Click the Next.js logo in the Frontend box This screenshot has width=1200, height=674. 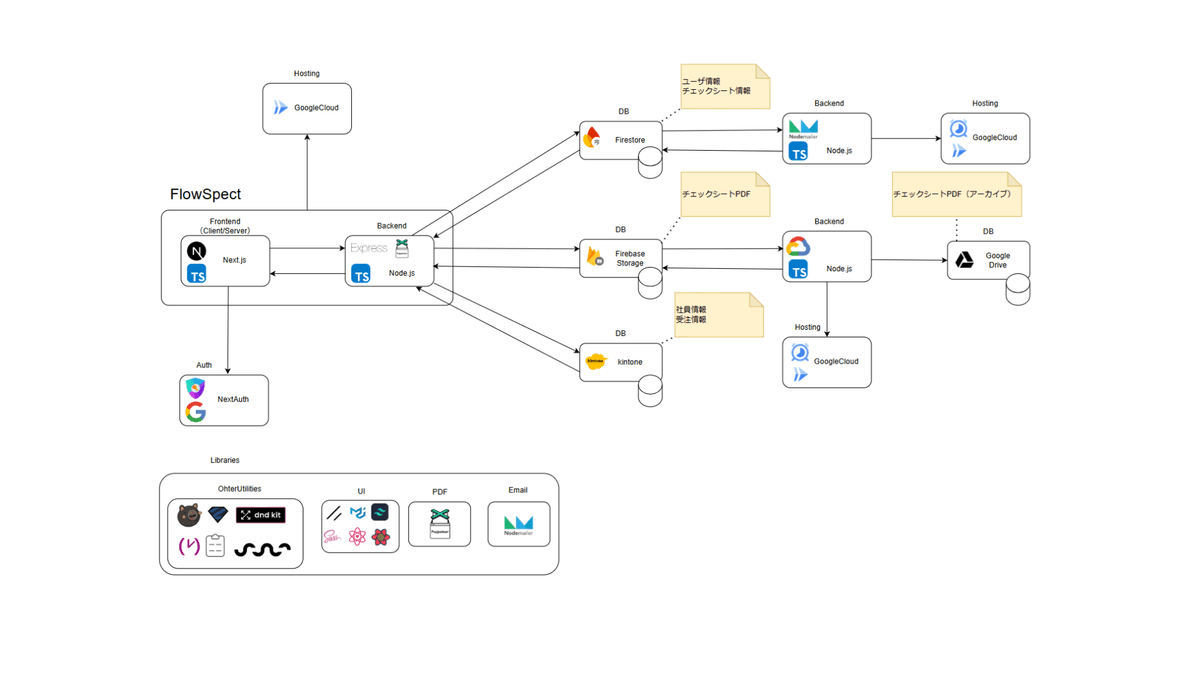pyautogui.click(x=197, y=251)
